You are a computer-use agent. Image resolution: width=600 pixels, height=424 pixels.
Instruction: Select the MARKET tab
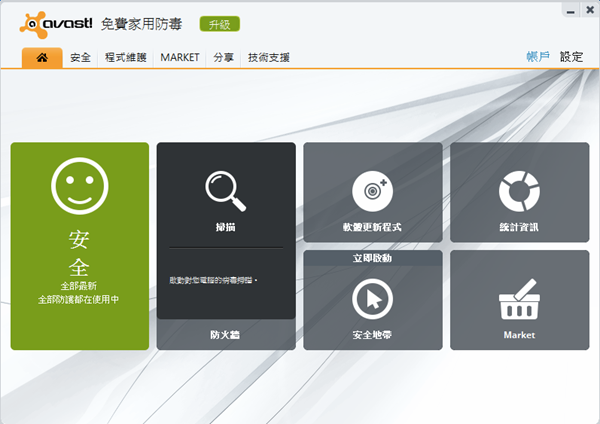tap(180, 58)
